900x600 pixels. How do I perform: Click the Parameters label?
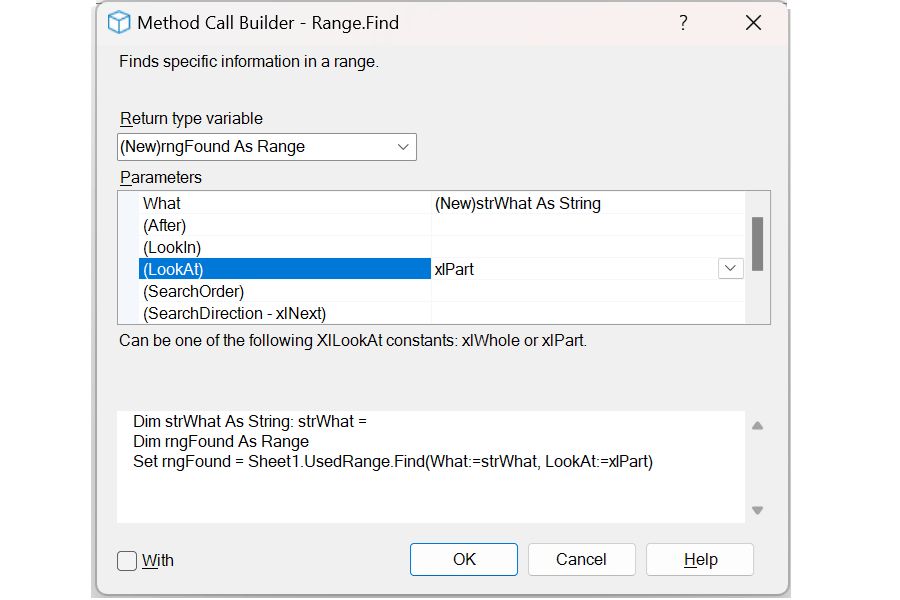(161, 177)
